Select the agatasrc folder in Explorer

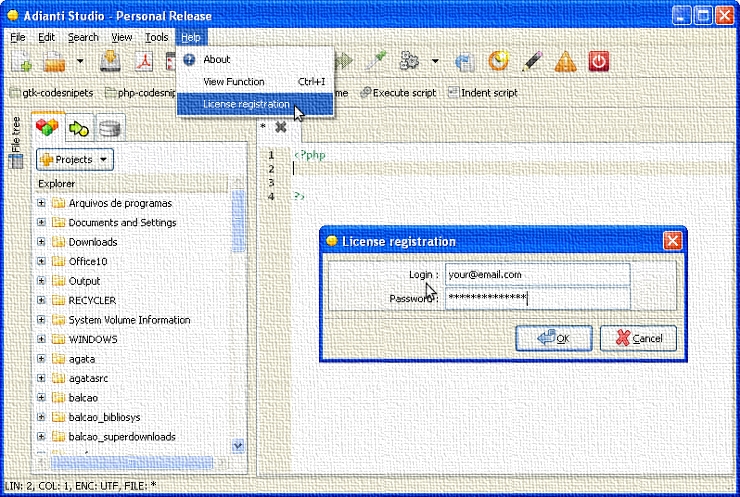click(88, 378)
